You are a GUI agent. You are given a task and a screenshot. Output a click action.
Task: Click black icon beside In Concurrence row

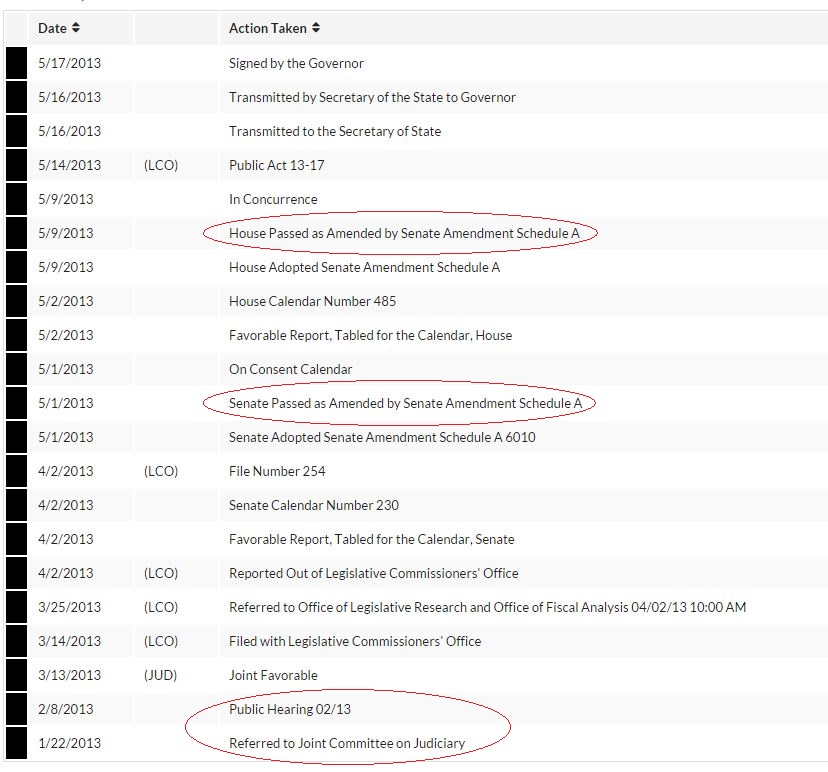[16, 199]
